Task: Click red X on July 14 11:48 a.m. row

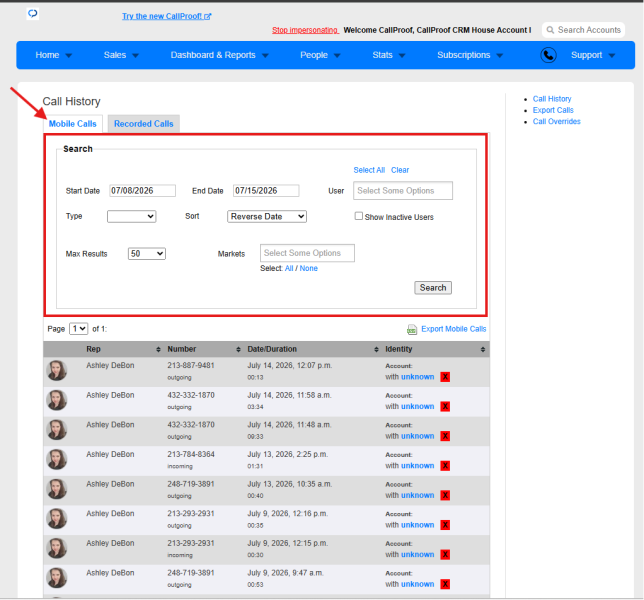Action: (445, 436)
